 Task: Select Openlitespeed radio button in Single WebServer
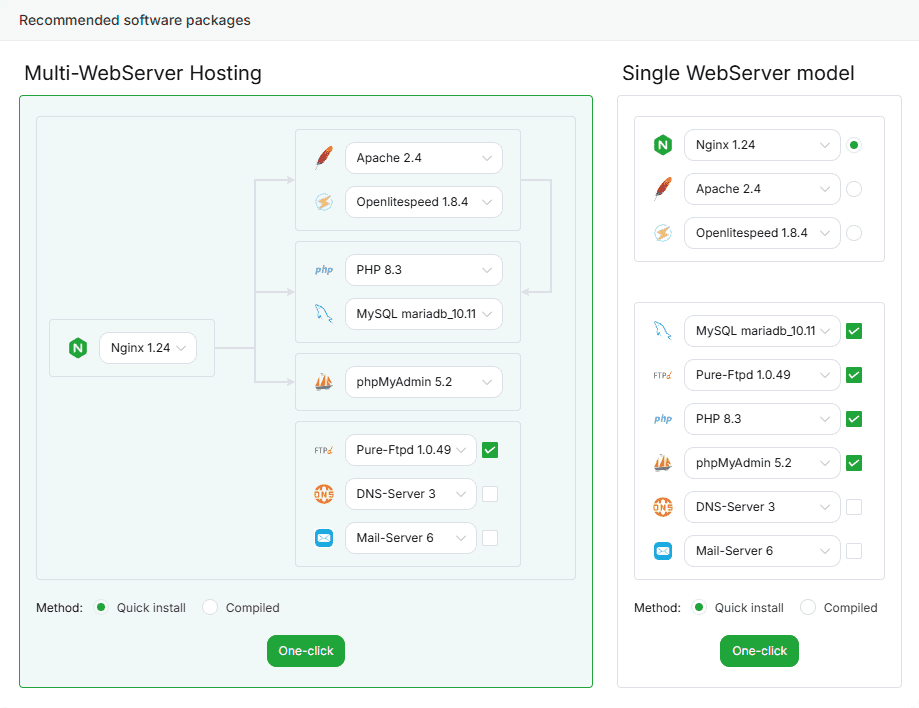coord(854,233)
